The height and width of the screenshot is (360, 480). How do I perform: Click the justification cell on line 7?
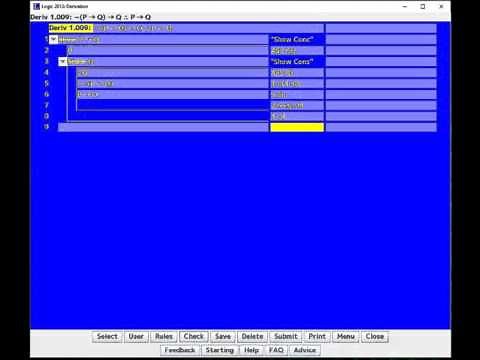[x=297, y=106]
